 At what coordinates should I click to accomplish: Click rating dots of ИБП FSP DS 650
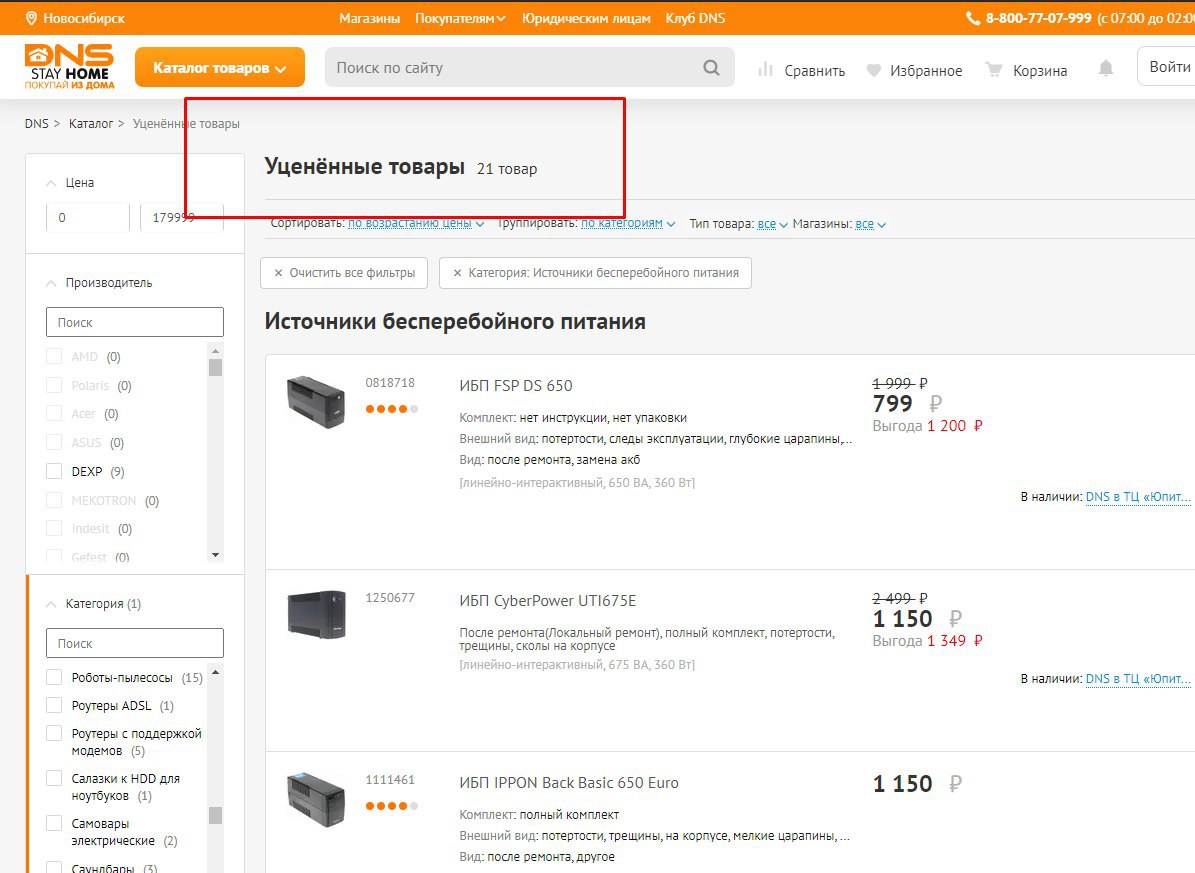coord(392,409)
